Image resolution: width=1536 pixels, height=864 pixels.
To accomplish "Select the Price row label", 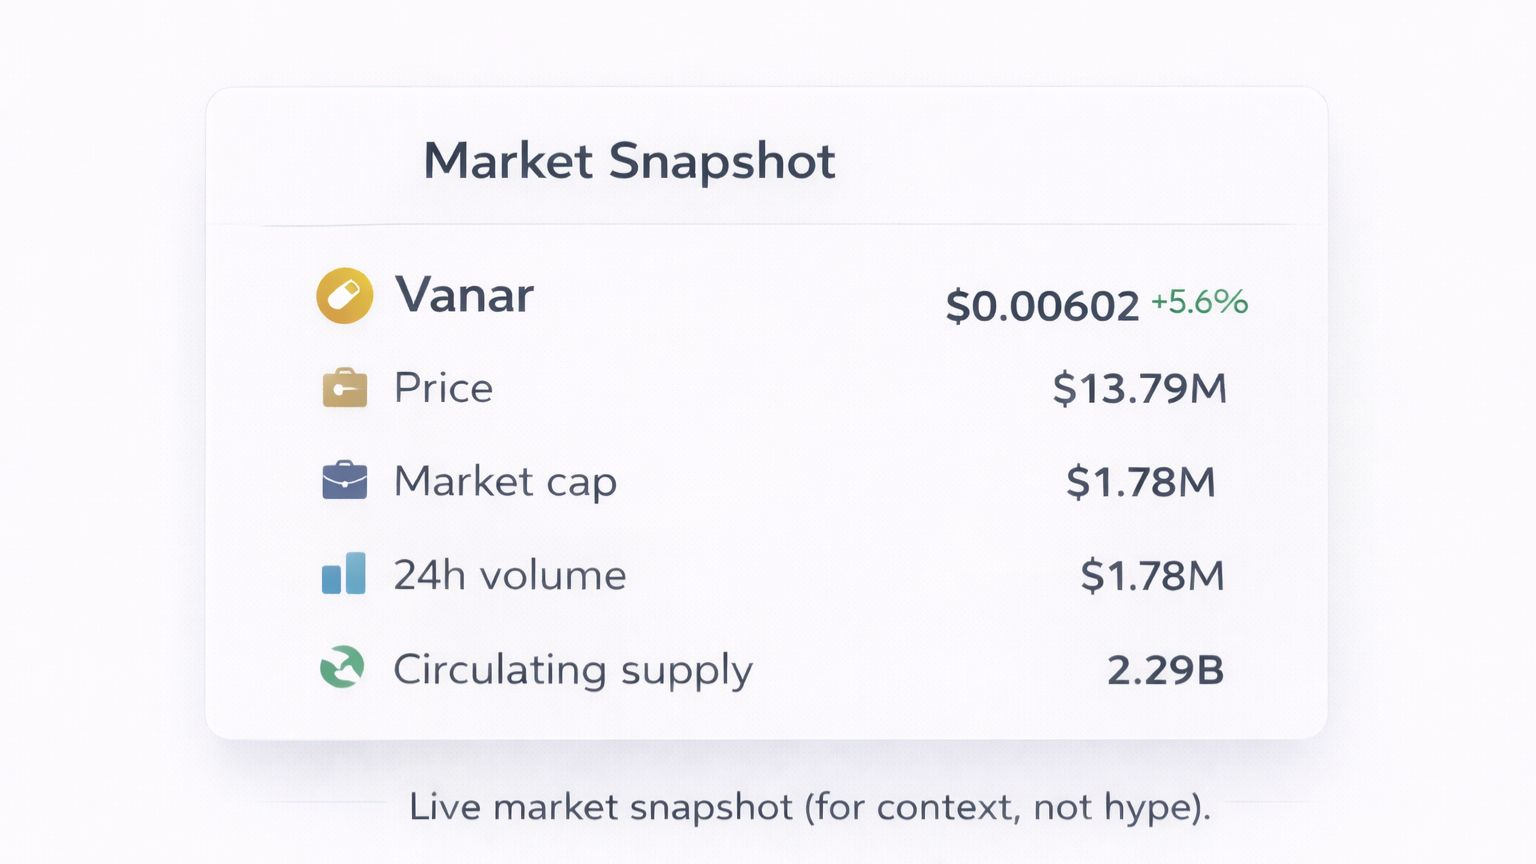I will [443, 388].
